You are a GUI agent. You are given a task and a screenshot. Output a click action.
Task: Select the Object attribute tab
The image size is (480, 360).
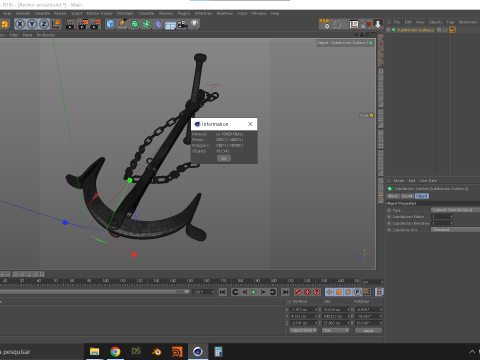pyautogui.click(x=422, y=196)
